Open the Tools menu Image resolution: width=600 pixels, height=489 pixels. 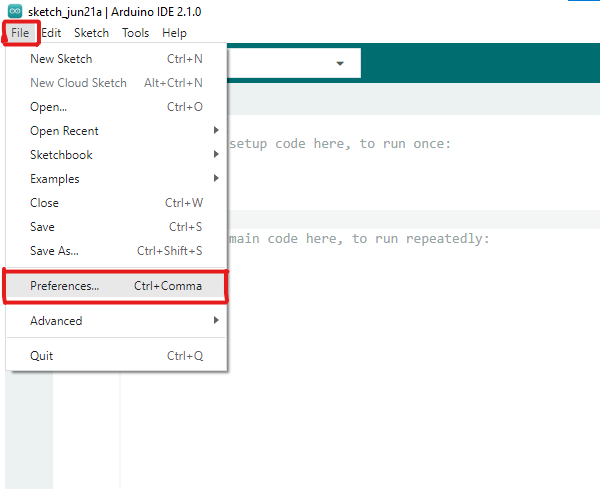click(x=135, y=33)
